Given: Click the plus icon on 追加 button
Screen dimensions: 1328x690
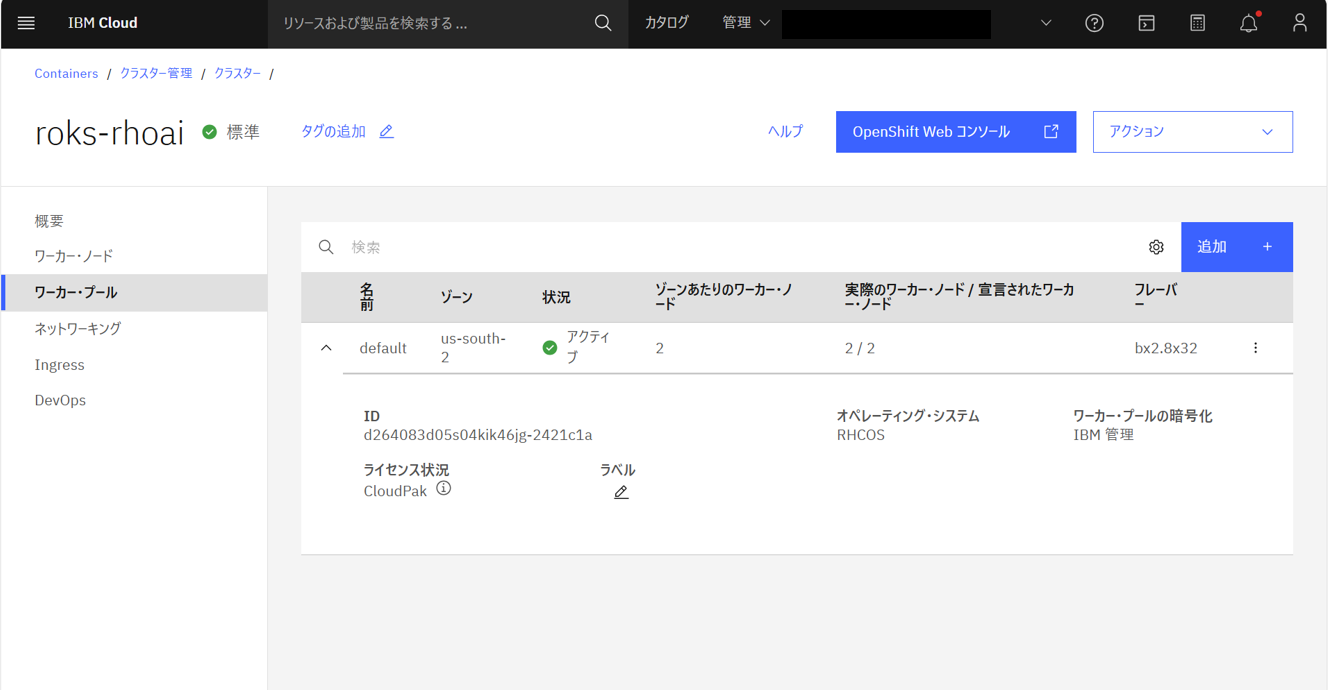Looking at the screenshot, I should click(1267, 247).
